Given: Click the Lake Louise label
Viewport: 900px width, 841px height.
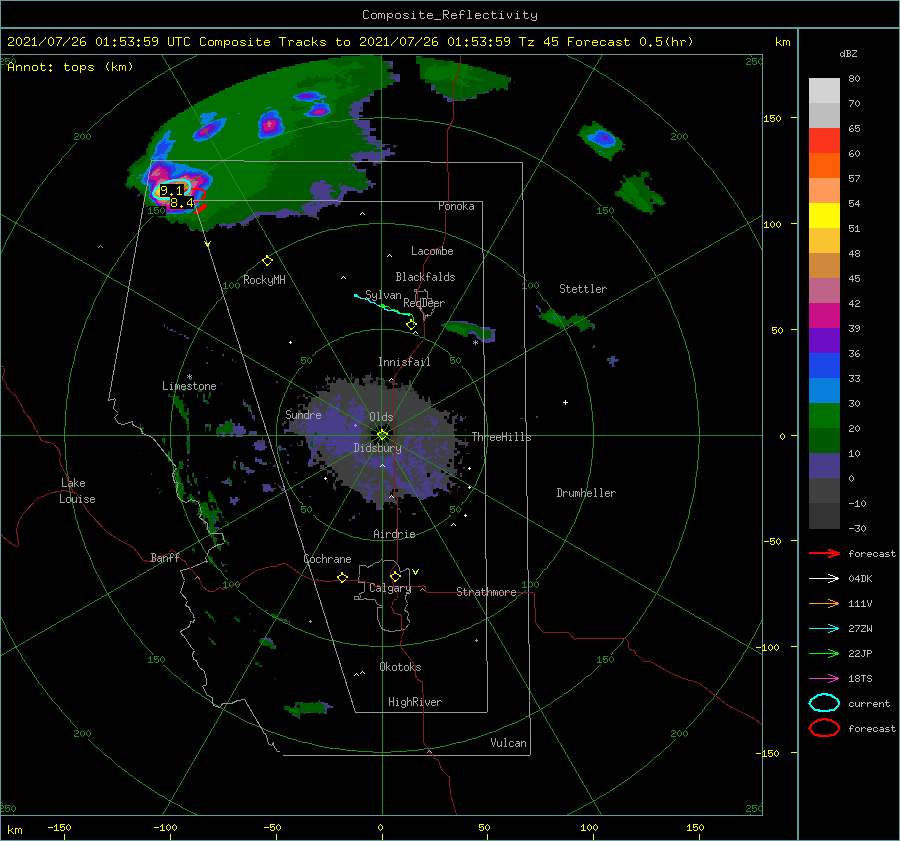Looking at the screenshot, I should 77,491.
